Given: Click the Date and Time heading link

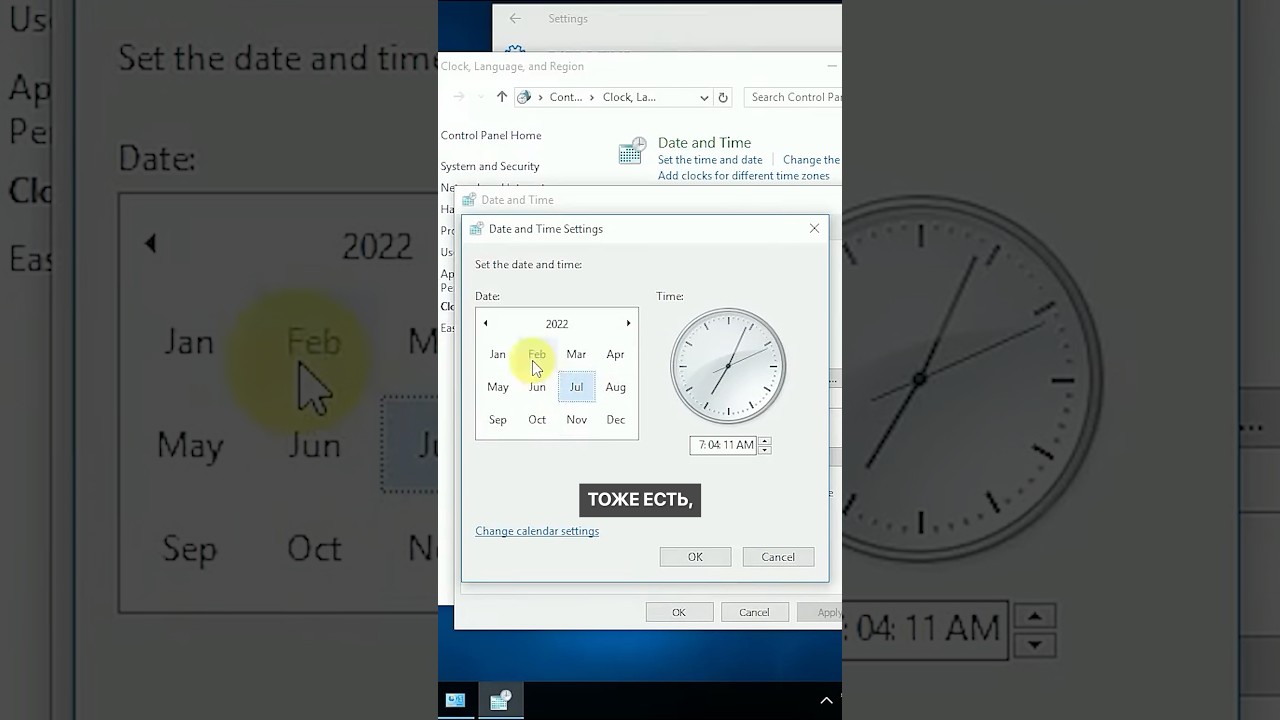Looking at the screenshot, I should point(704,143).
